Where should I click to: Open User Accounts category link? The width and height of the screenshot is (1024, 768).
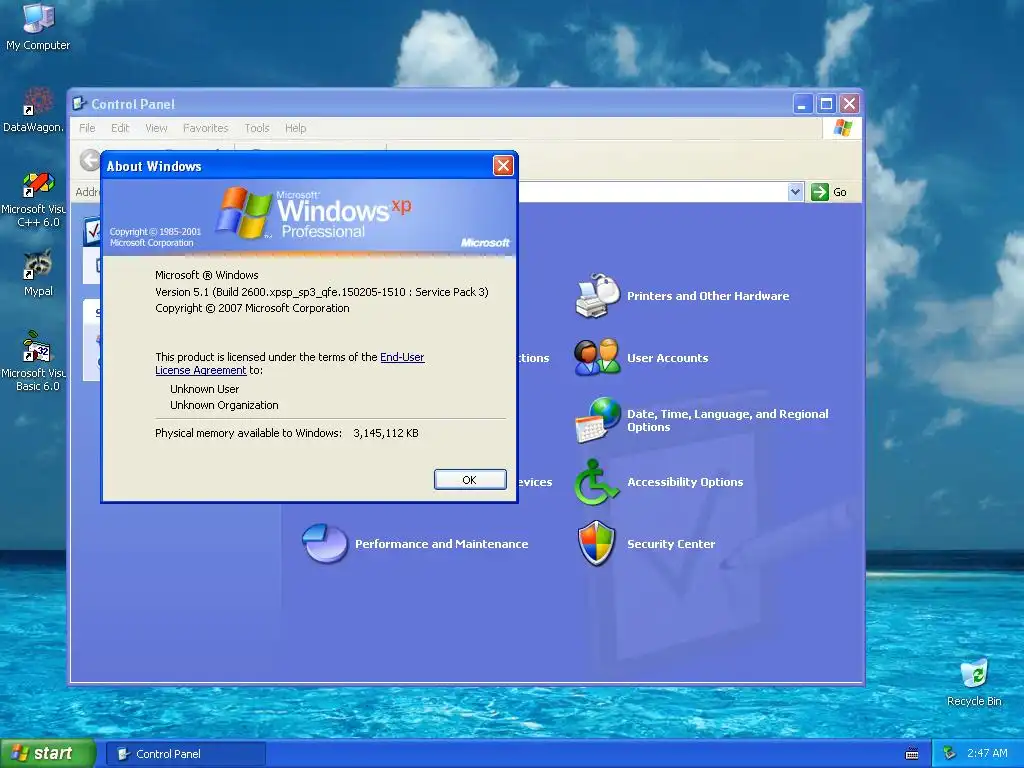click(667, 358)
